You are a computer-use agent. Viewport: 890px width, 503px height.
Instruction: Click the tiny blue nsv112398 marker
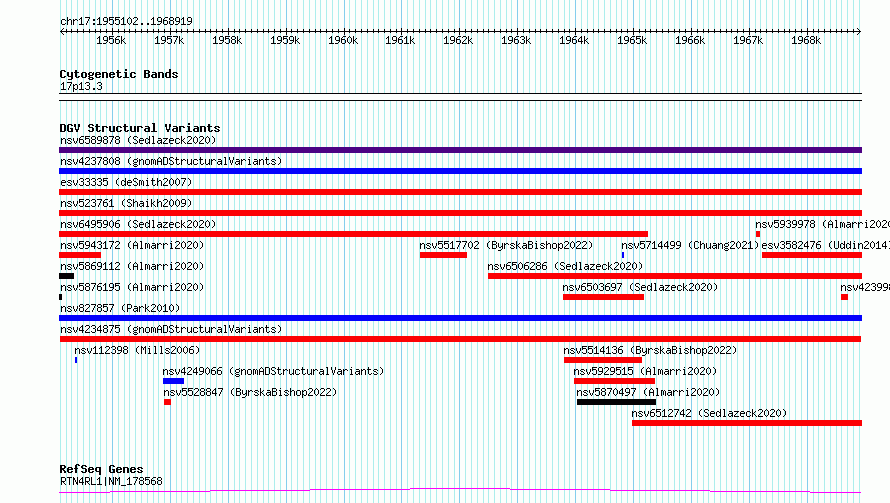coord(76,360)
